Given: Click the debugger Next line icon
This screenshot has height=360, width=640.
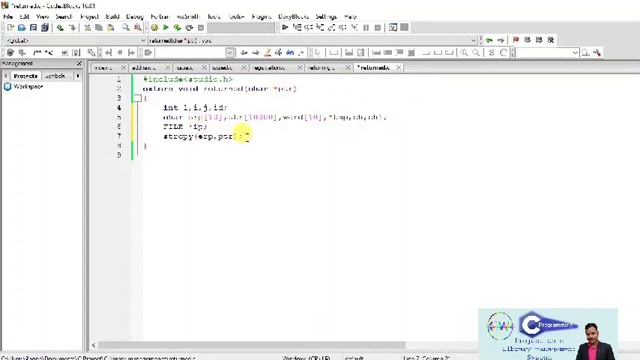Looking at the screenshot, I should click(x=309, y=27).
